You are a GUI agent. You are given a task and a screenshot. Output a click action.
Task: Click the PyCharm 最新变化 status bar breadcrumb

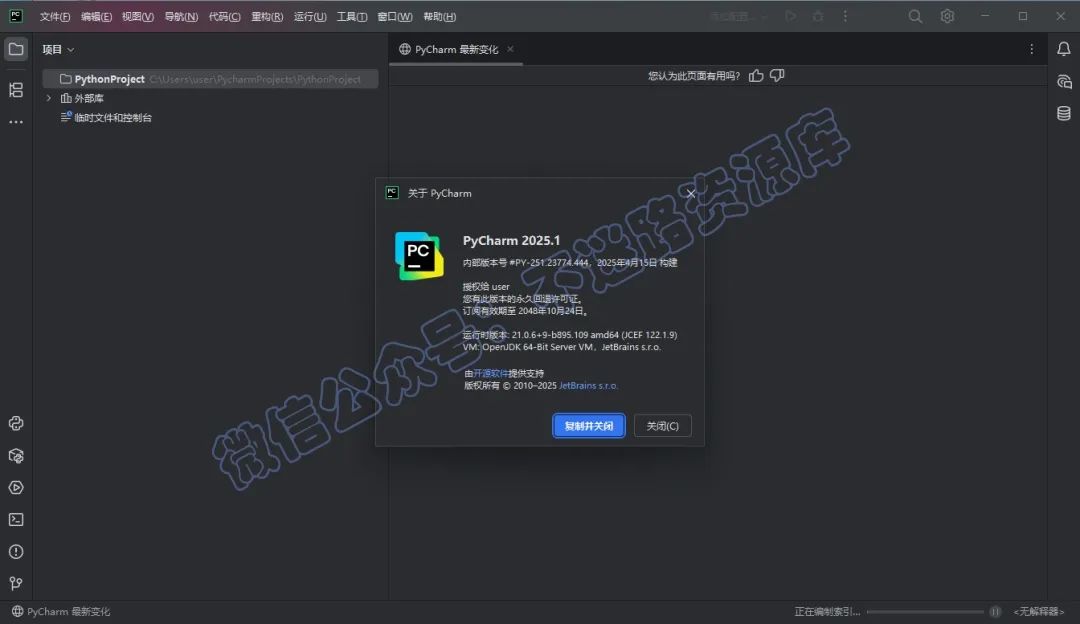click(x=68, y=611)
